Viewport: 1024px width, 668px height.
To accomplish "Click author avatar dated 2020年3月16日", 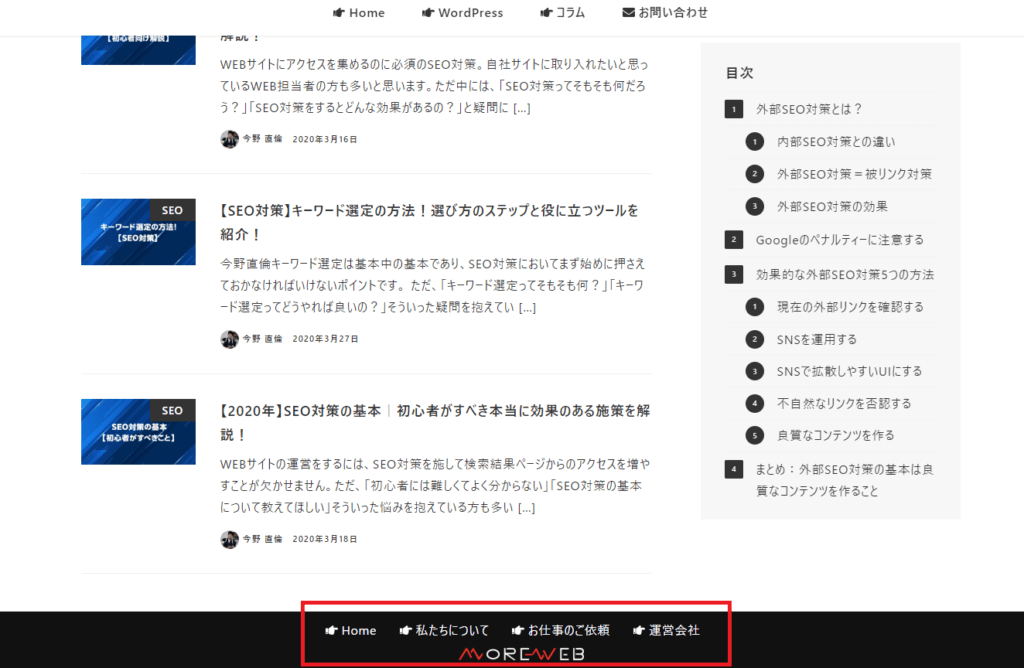I will (x=229, y=139).
